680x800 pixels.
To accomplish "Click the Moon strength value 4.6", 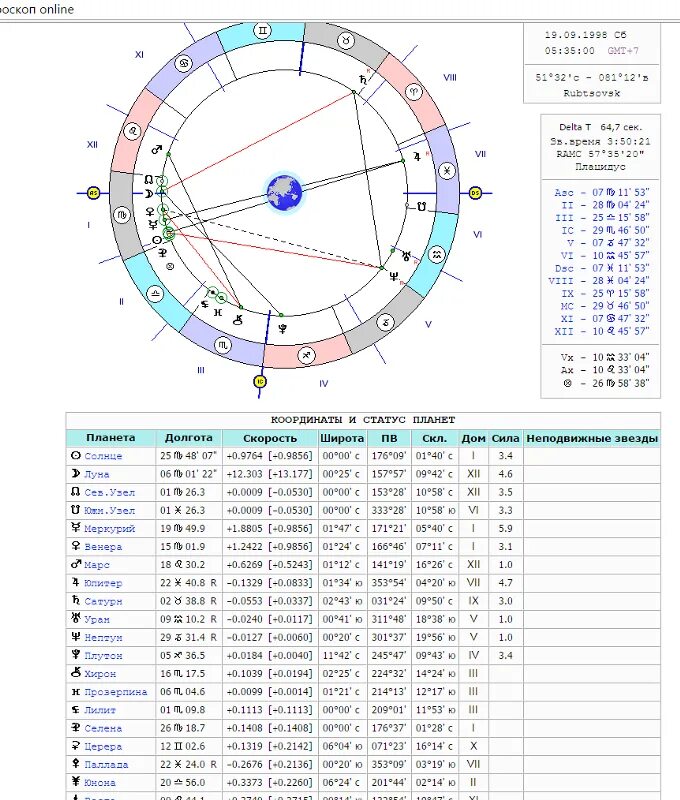I will pyautogui.click(x=506, y=474).
